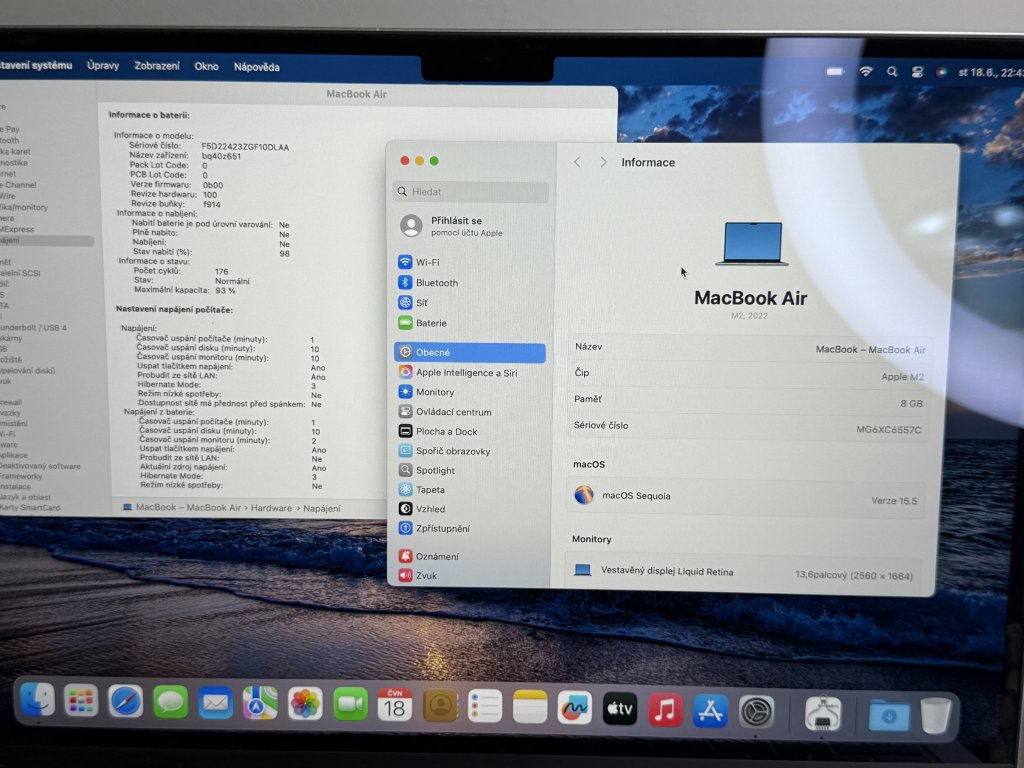Open Reminders app in the Dock

click(485, 706)
